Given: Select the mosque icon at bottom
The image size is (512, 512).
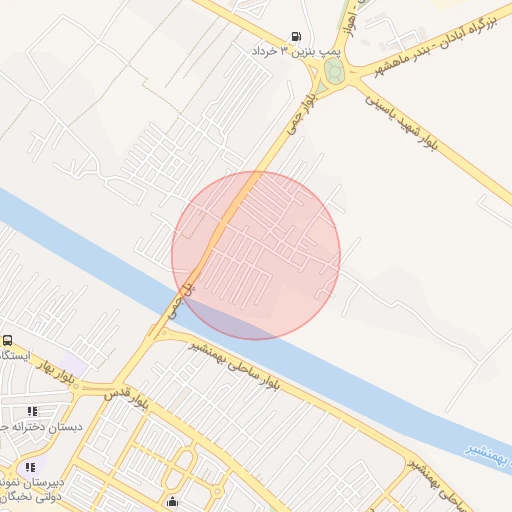Looking at the screenshot, I should (172, 501).
